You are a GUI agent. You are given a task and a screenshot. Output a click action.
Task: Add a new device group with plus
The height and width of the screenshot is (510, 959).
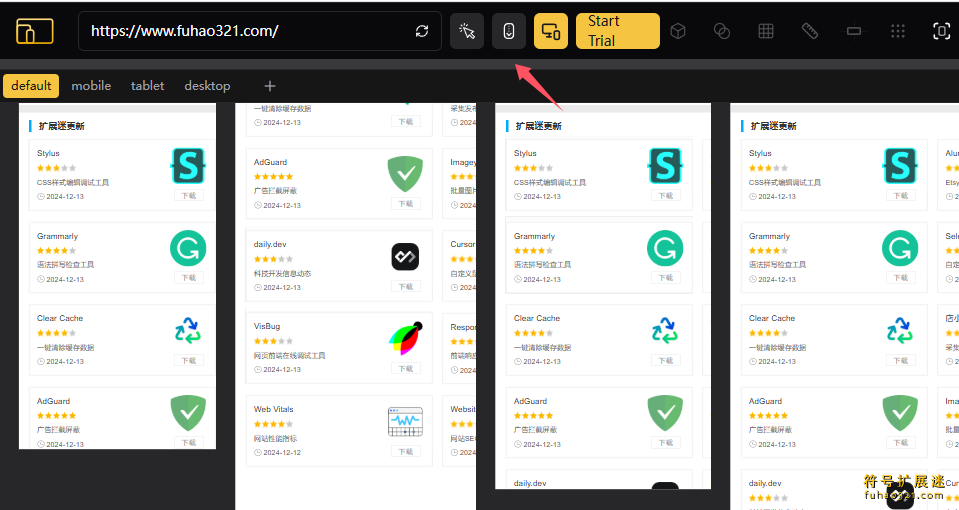[270, 86]
